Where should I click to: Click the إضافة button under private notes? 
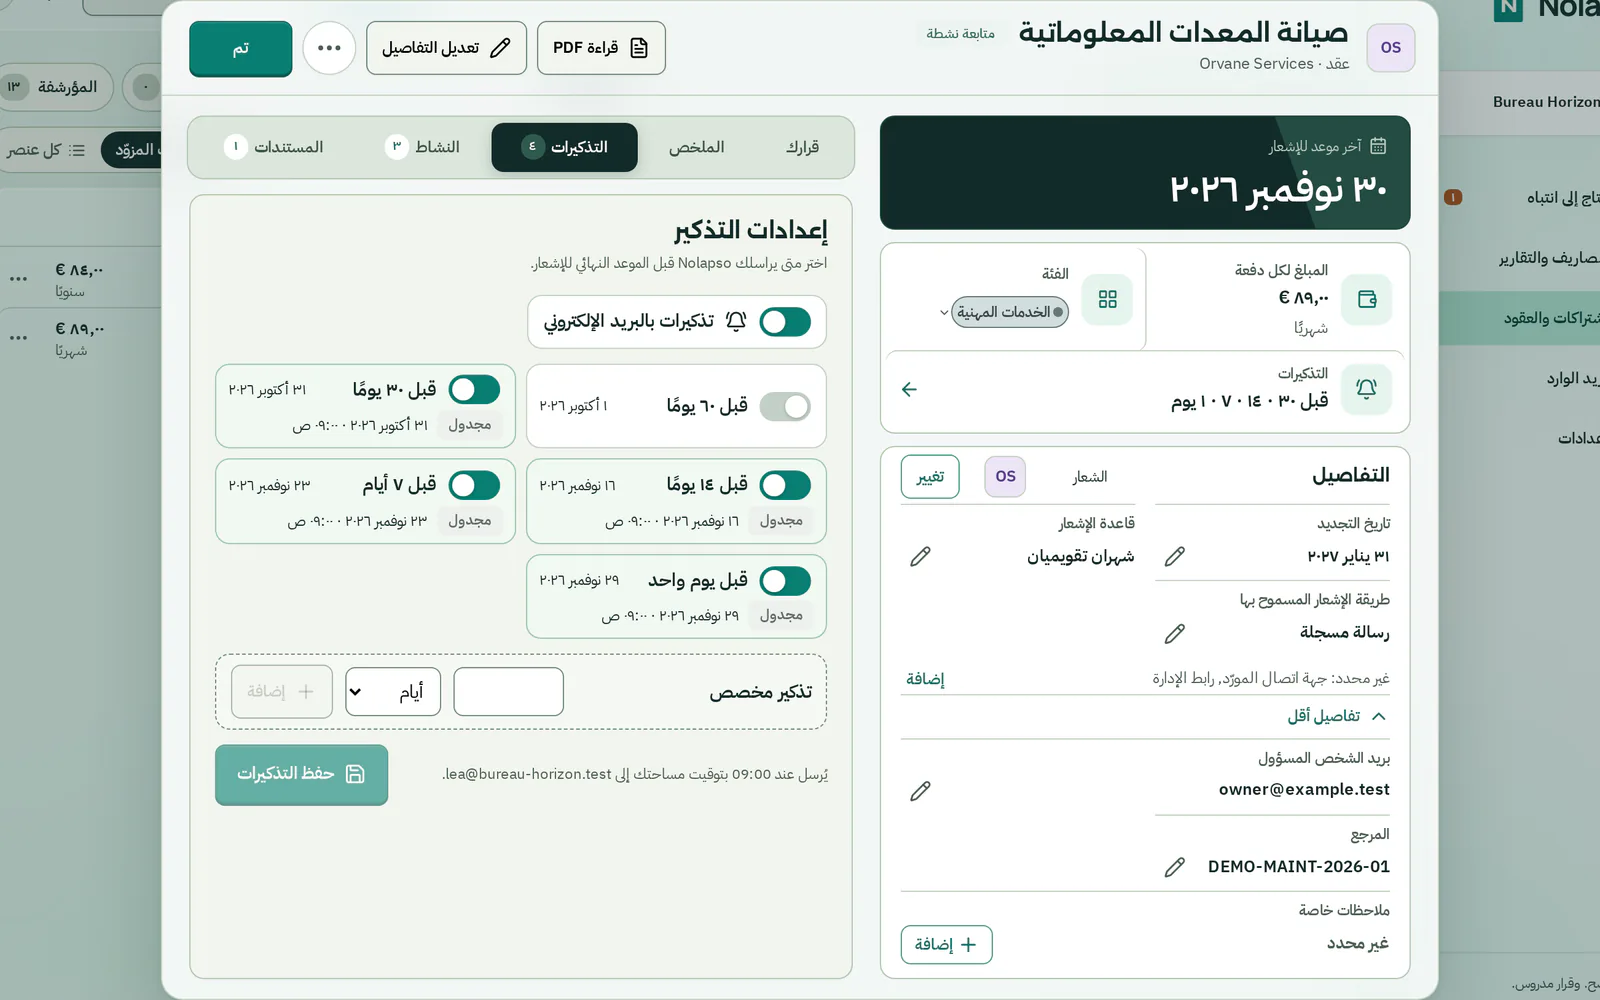pos(946,944)
